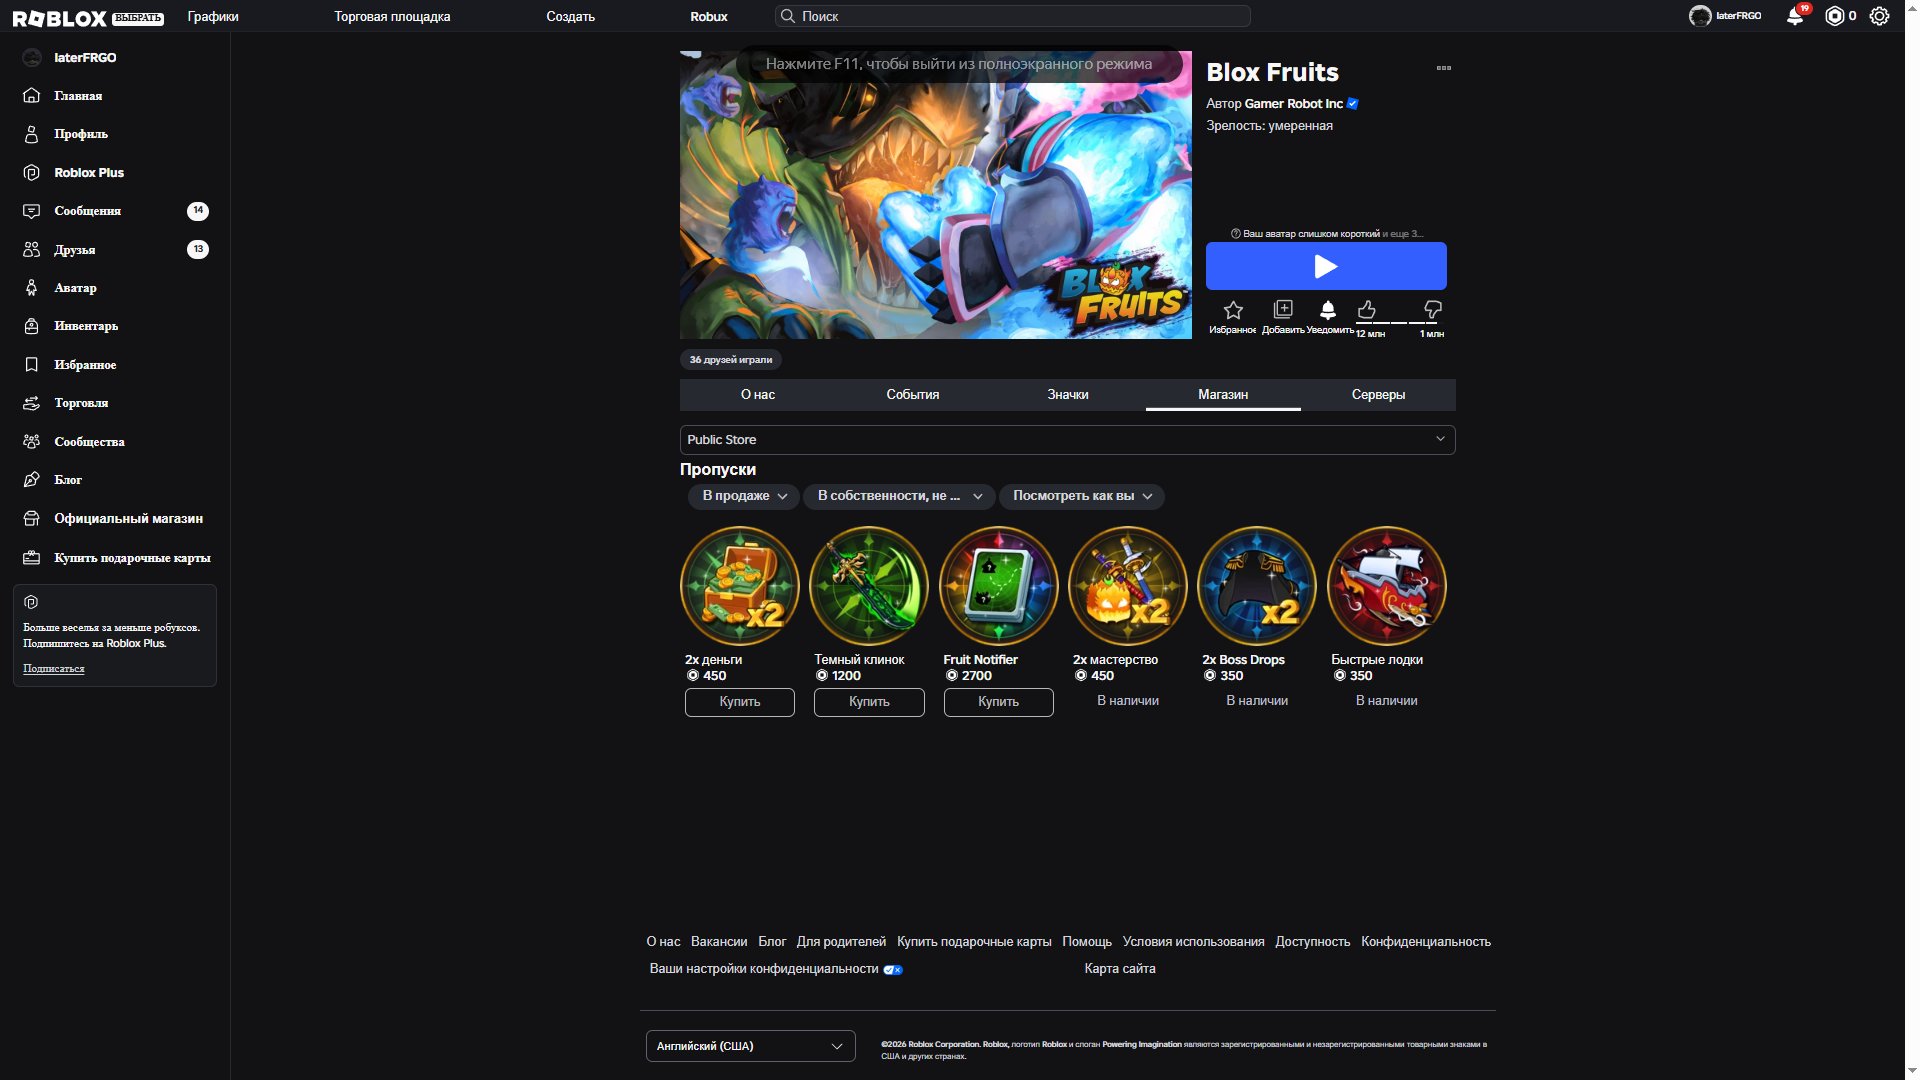
Task: Click the blue Play button
Action: click(1326, 266)
